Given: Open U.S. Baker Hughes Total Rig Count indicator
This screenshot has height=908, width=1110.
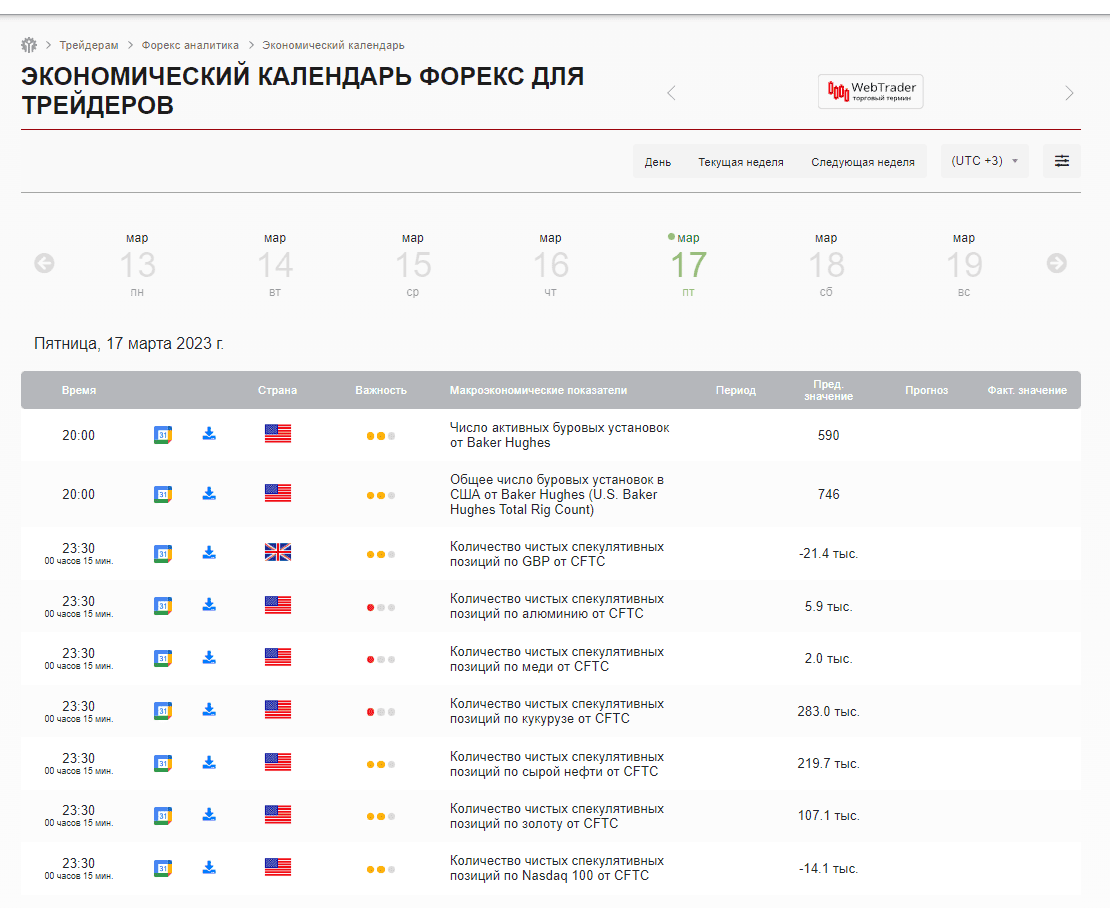Looking at the screenshot, I should pos(557,495).
